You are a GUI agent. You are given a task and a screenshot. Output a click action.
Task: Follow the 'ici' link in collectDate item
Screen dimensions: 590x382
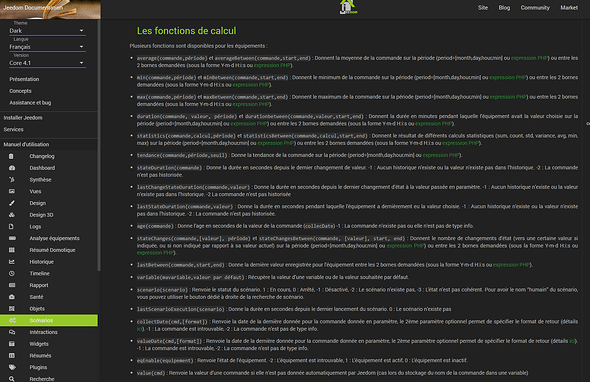[139, 329]
